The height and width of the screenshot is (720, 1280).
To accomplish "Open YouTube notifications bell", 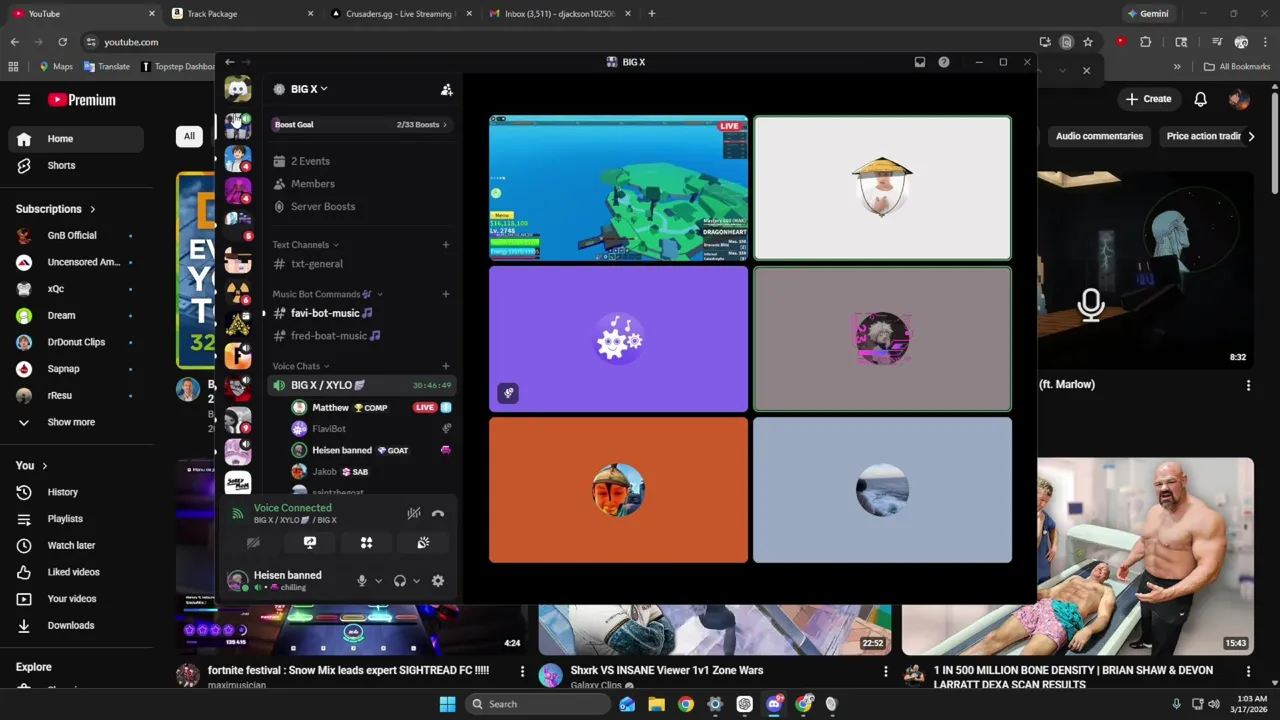I will tap(1200, 99).
